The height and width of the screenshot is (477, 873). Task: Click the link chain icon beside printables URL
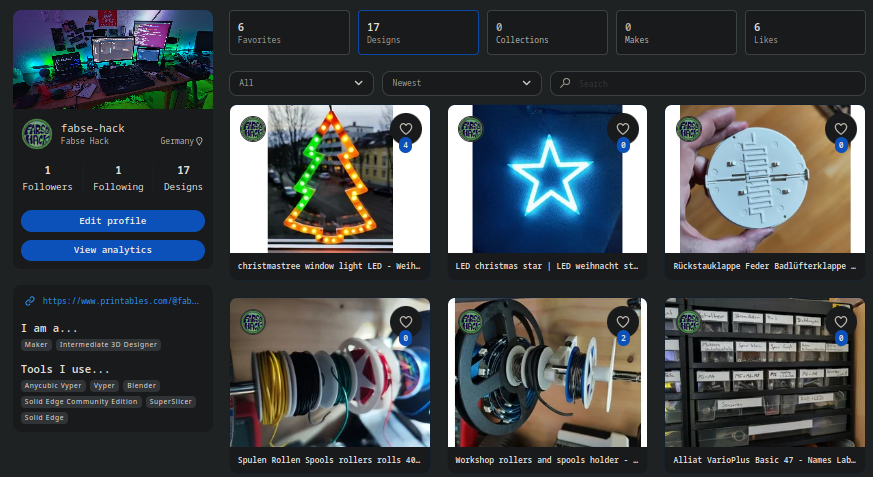click(30, 301)
